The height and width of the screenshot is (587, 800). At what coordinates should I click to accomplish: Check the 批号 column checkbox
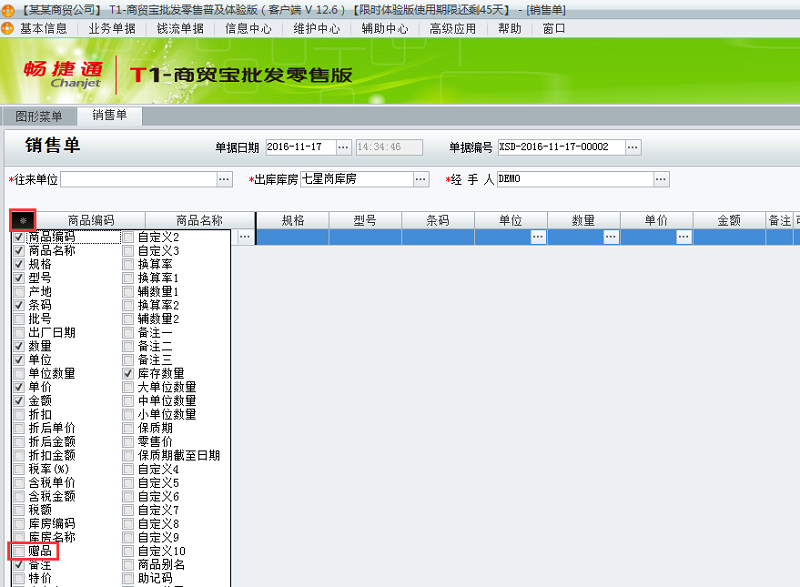(x=19, y=319)
